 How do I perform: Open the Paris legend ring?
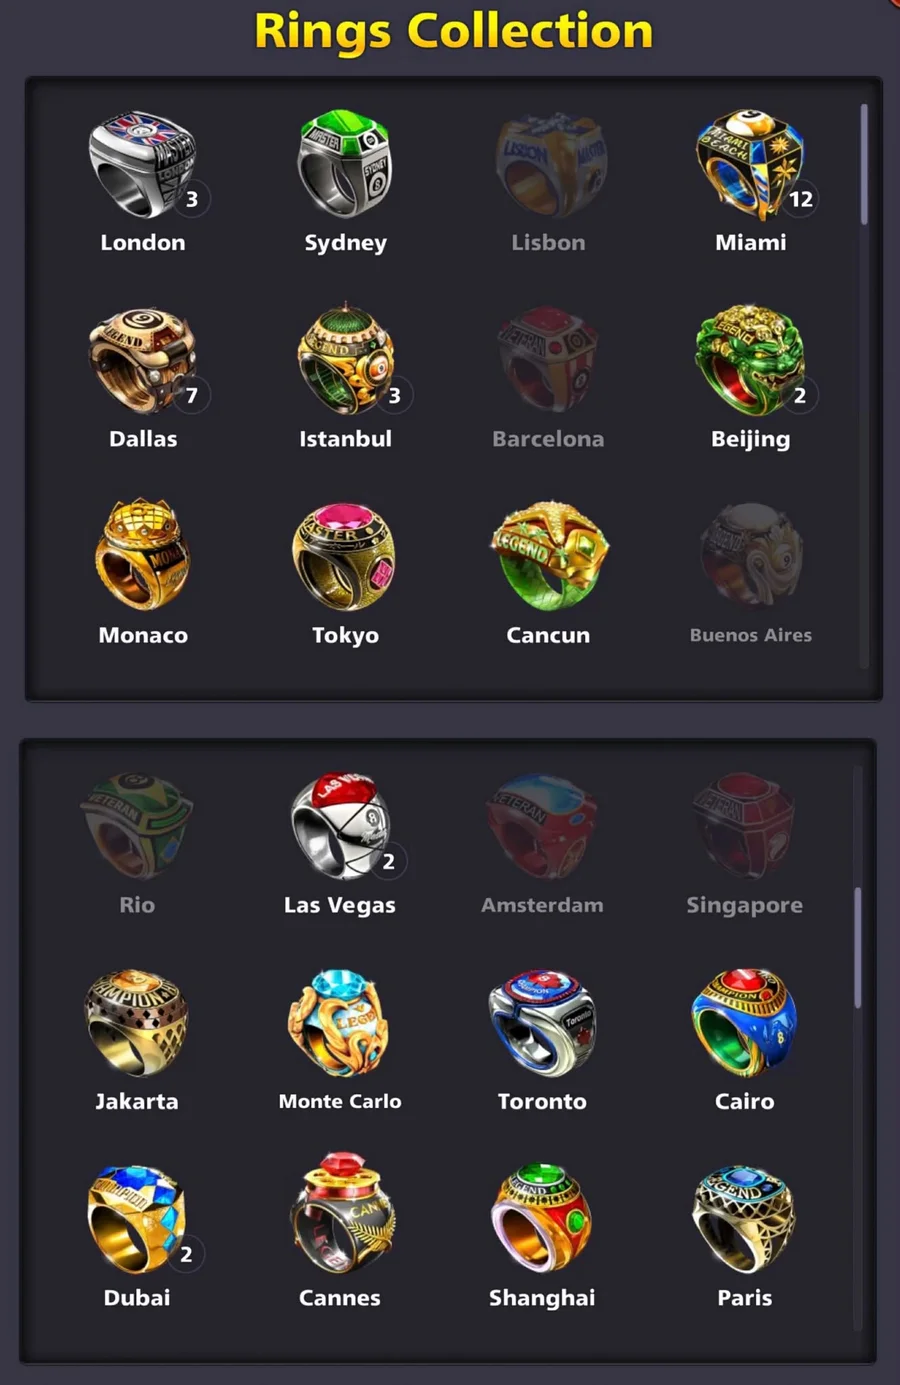[x=744, y=1218]
